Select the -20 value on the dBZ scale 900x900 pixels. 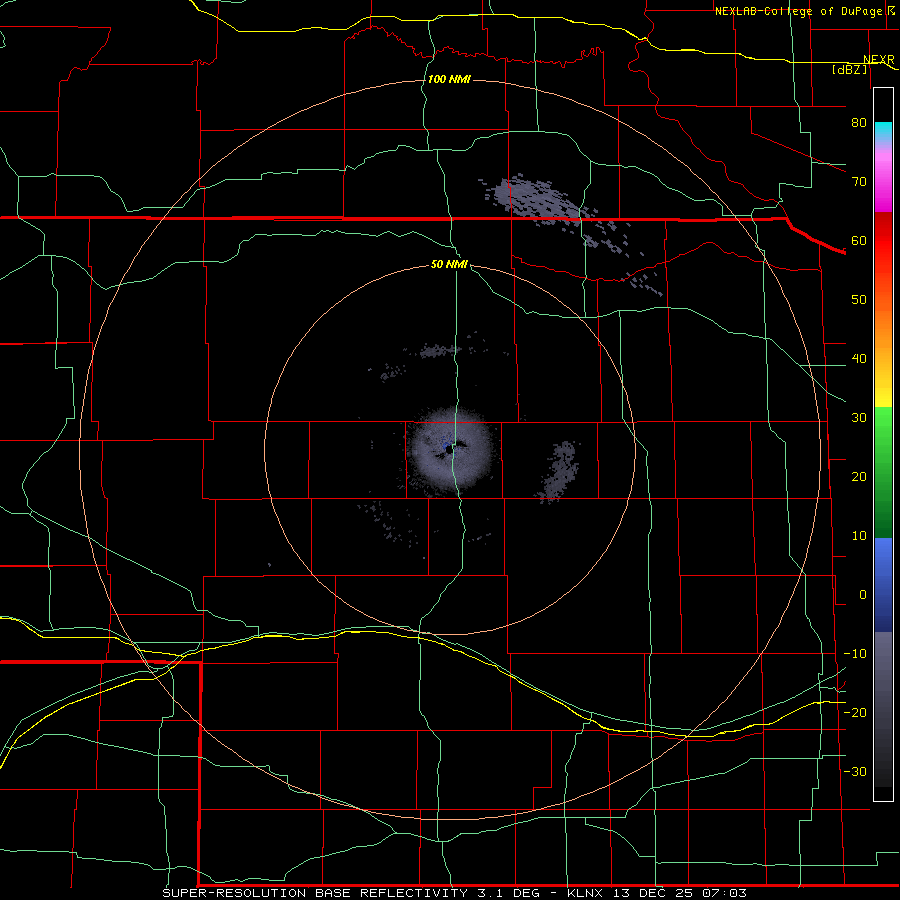(855, 712)
